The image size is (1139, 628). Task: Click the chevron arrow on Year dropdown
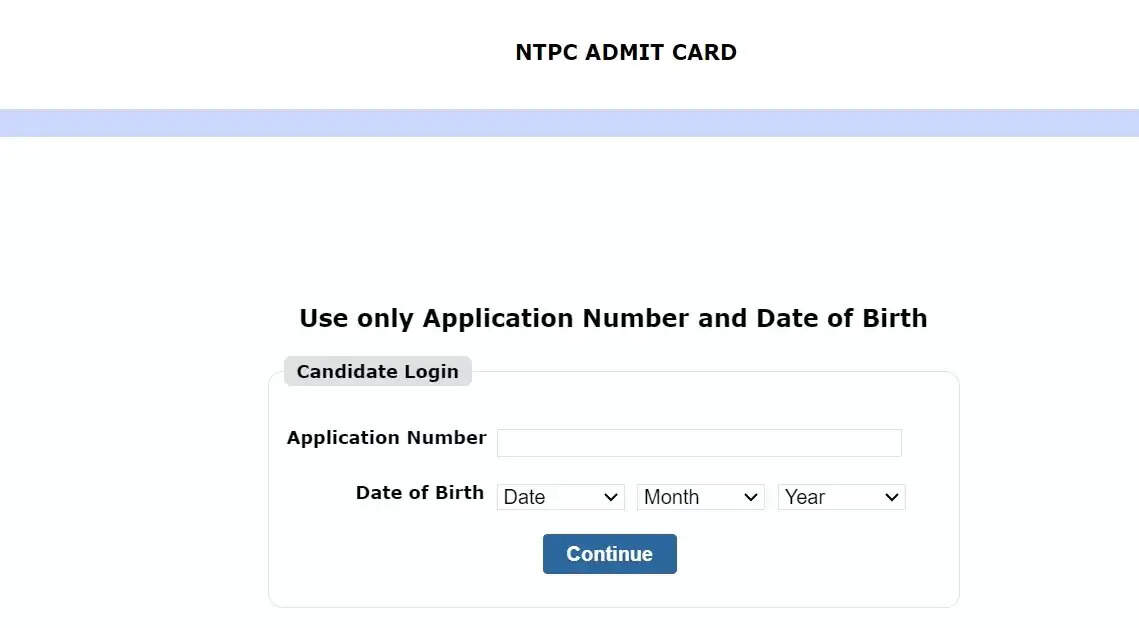click(x=892, y=498)
